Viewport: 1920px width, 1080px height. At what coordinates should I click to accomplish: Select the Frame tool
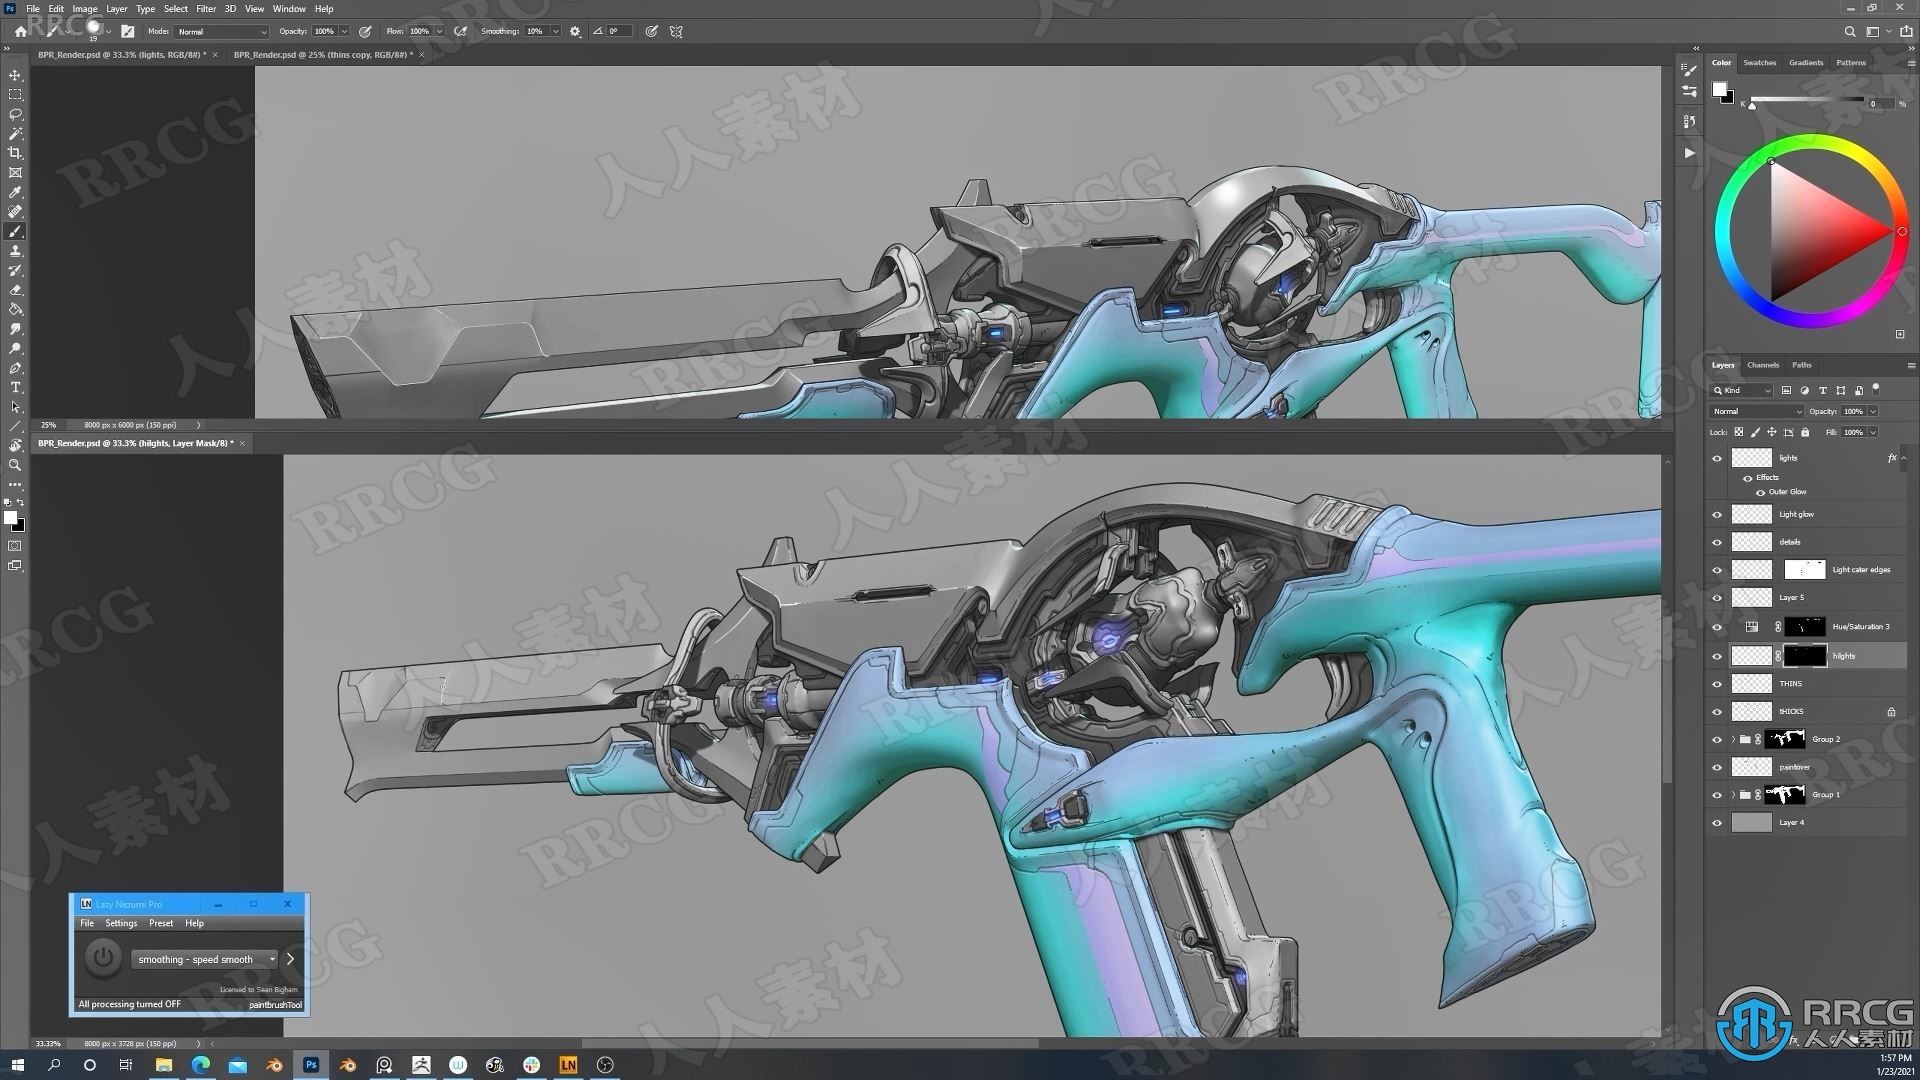click(x=15, y=173)
